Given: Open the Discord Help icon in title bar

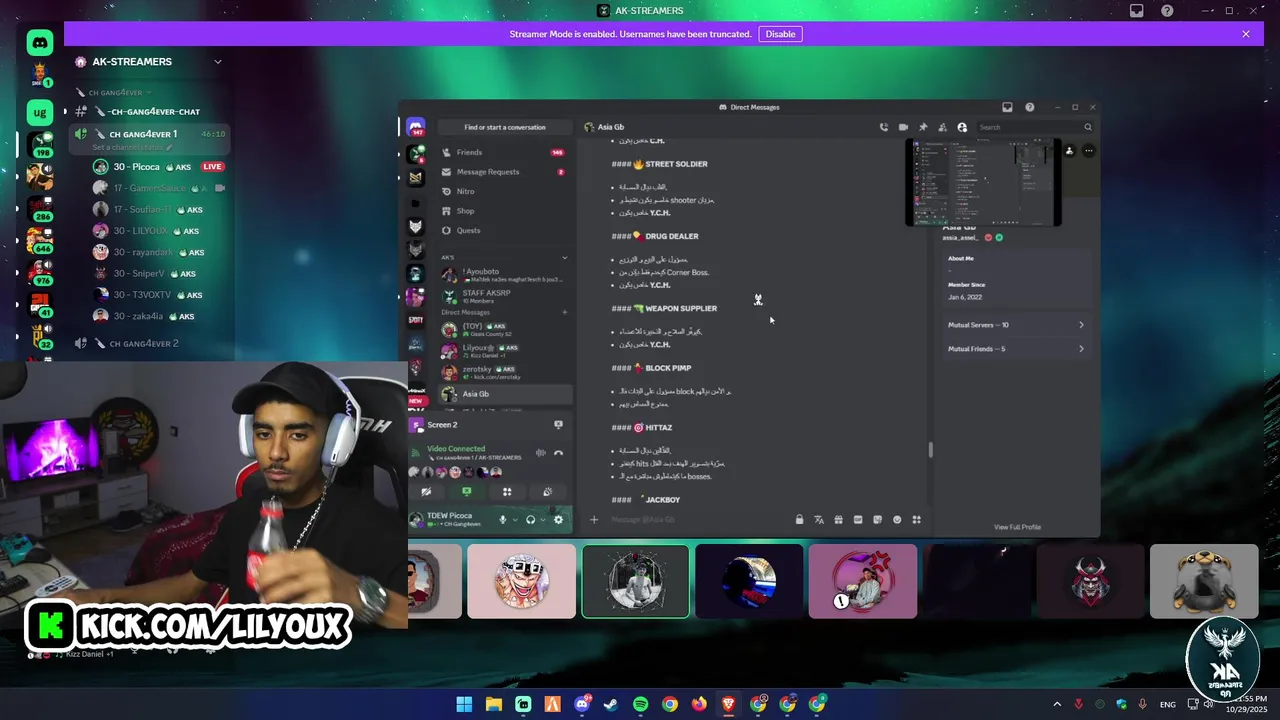Looking at the screenshot, I should tap(1167, 11).
